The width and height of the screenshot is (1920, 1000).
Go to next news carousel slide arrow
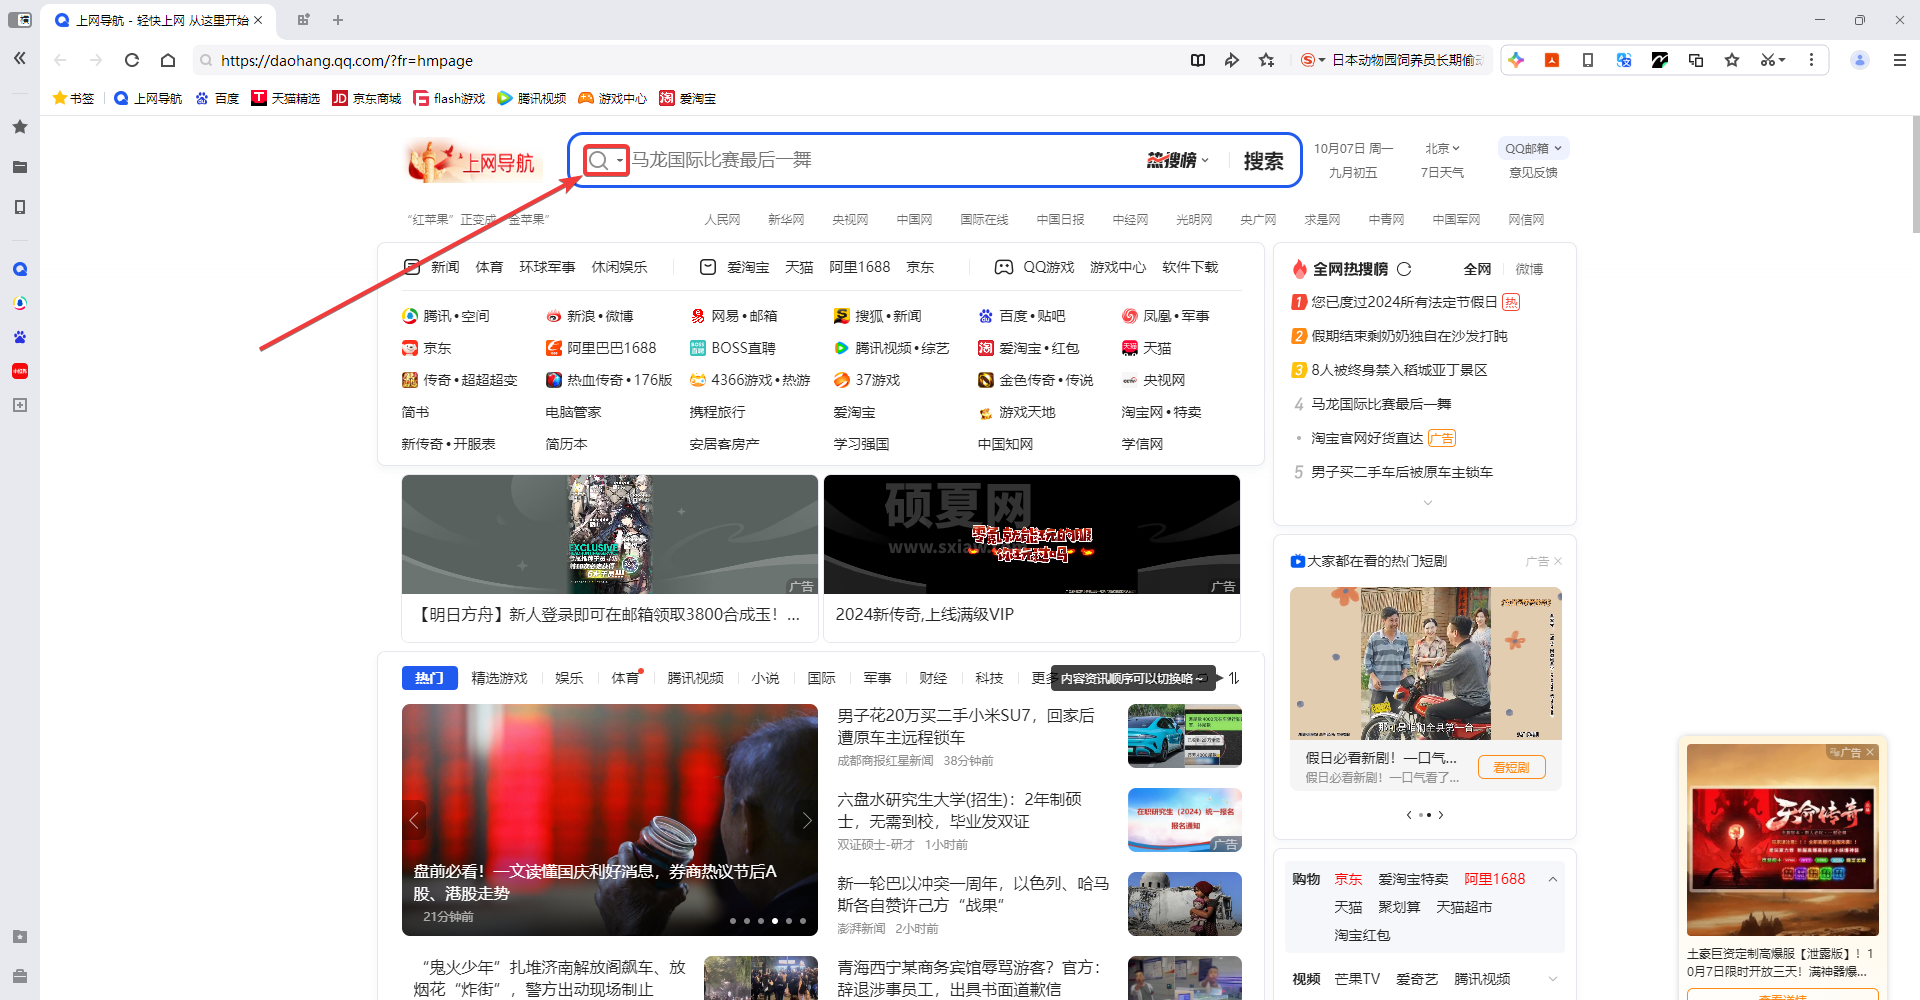[806, 820]
